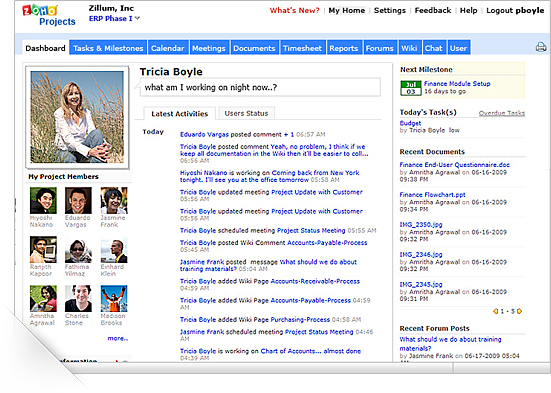
Task: Open the Zoho Projects logo
Action: point(49,15)
